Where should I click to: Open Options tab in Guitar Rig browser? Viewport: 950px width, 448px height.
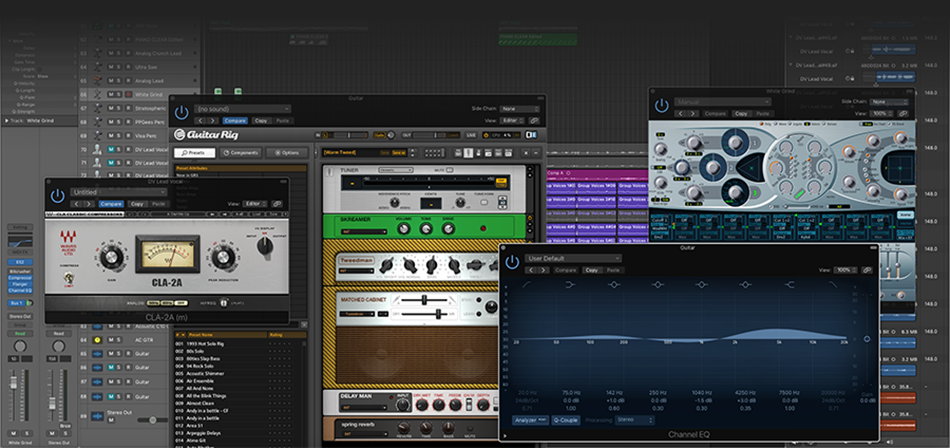pyautogui.click(x=287, y=153)
